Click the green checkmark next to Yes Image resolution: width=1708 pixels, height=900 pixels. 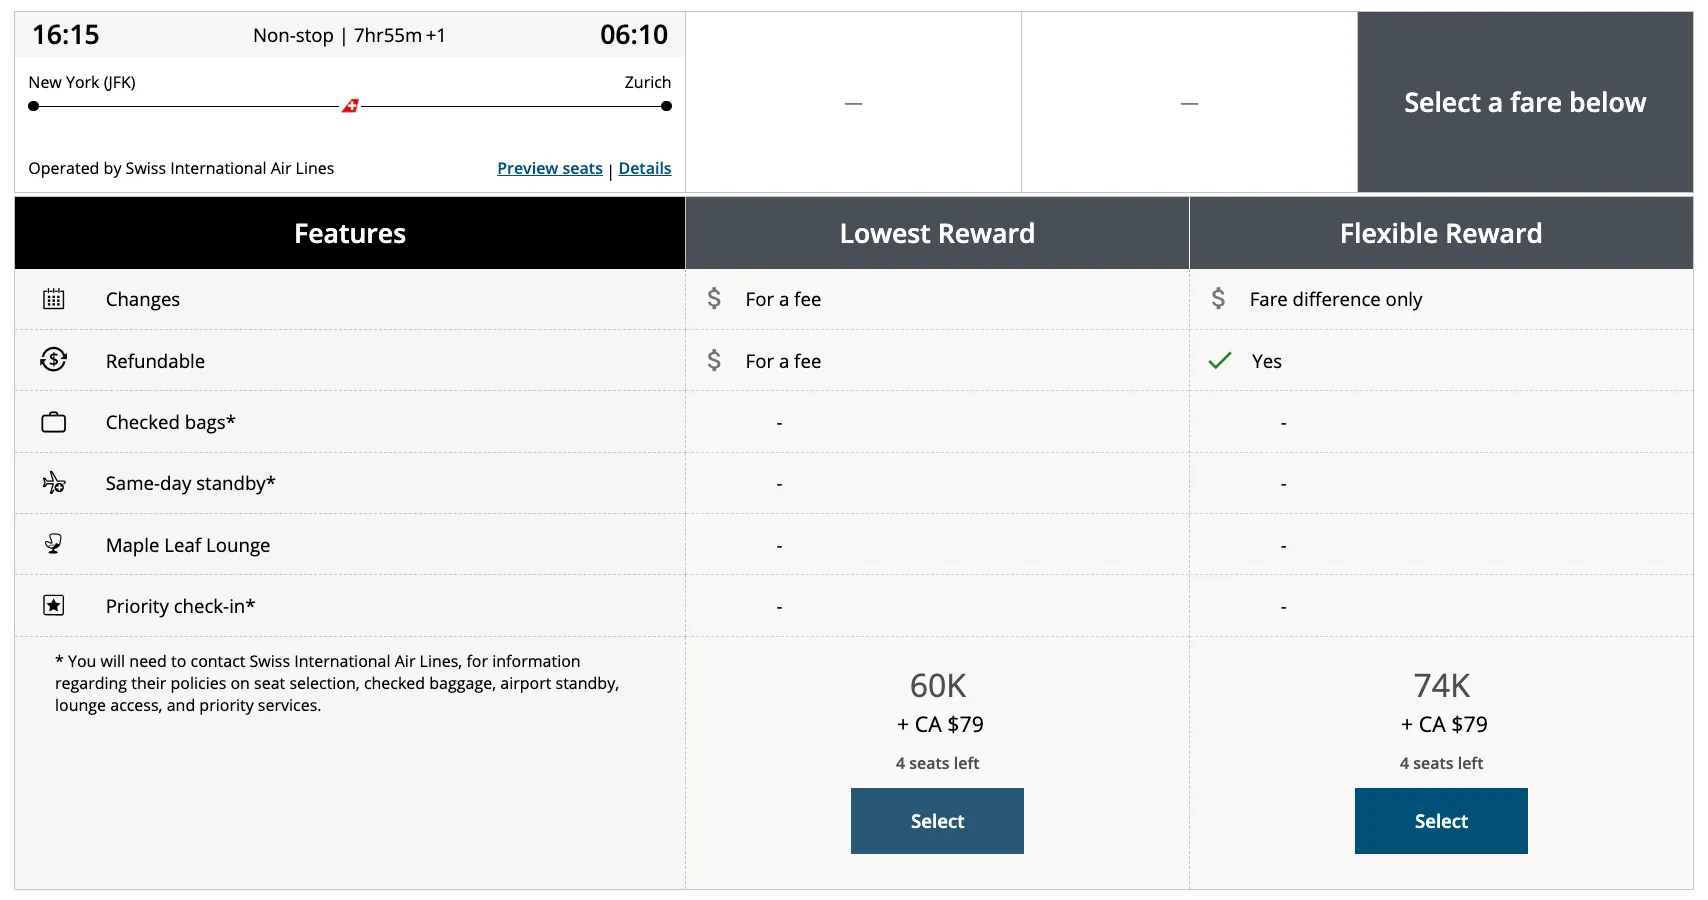tap(1220, 361)
